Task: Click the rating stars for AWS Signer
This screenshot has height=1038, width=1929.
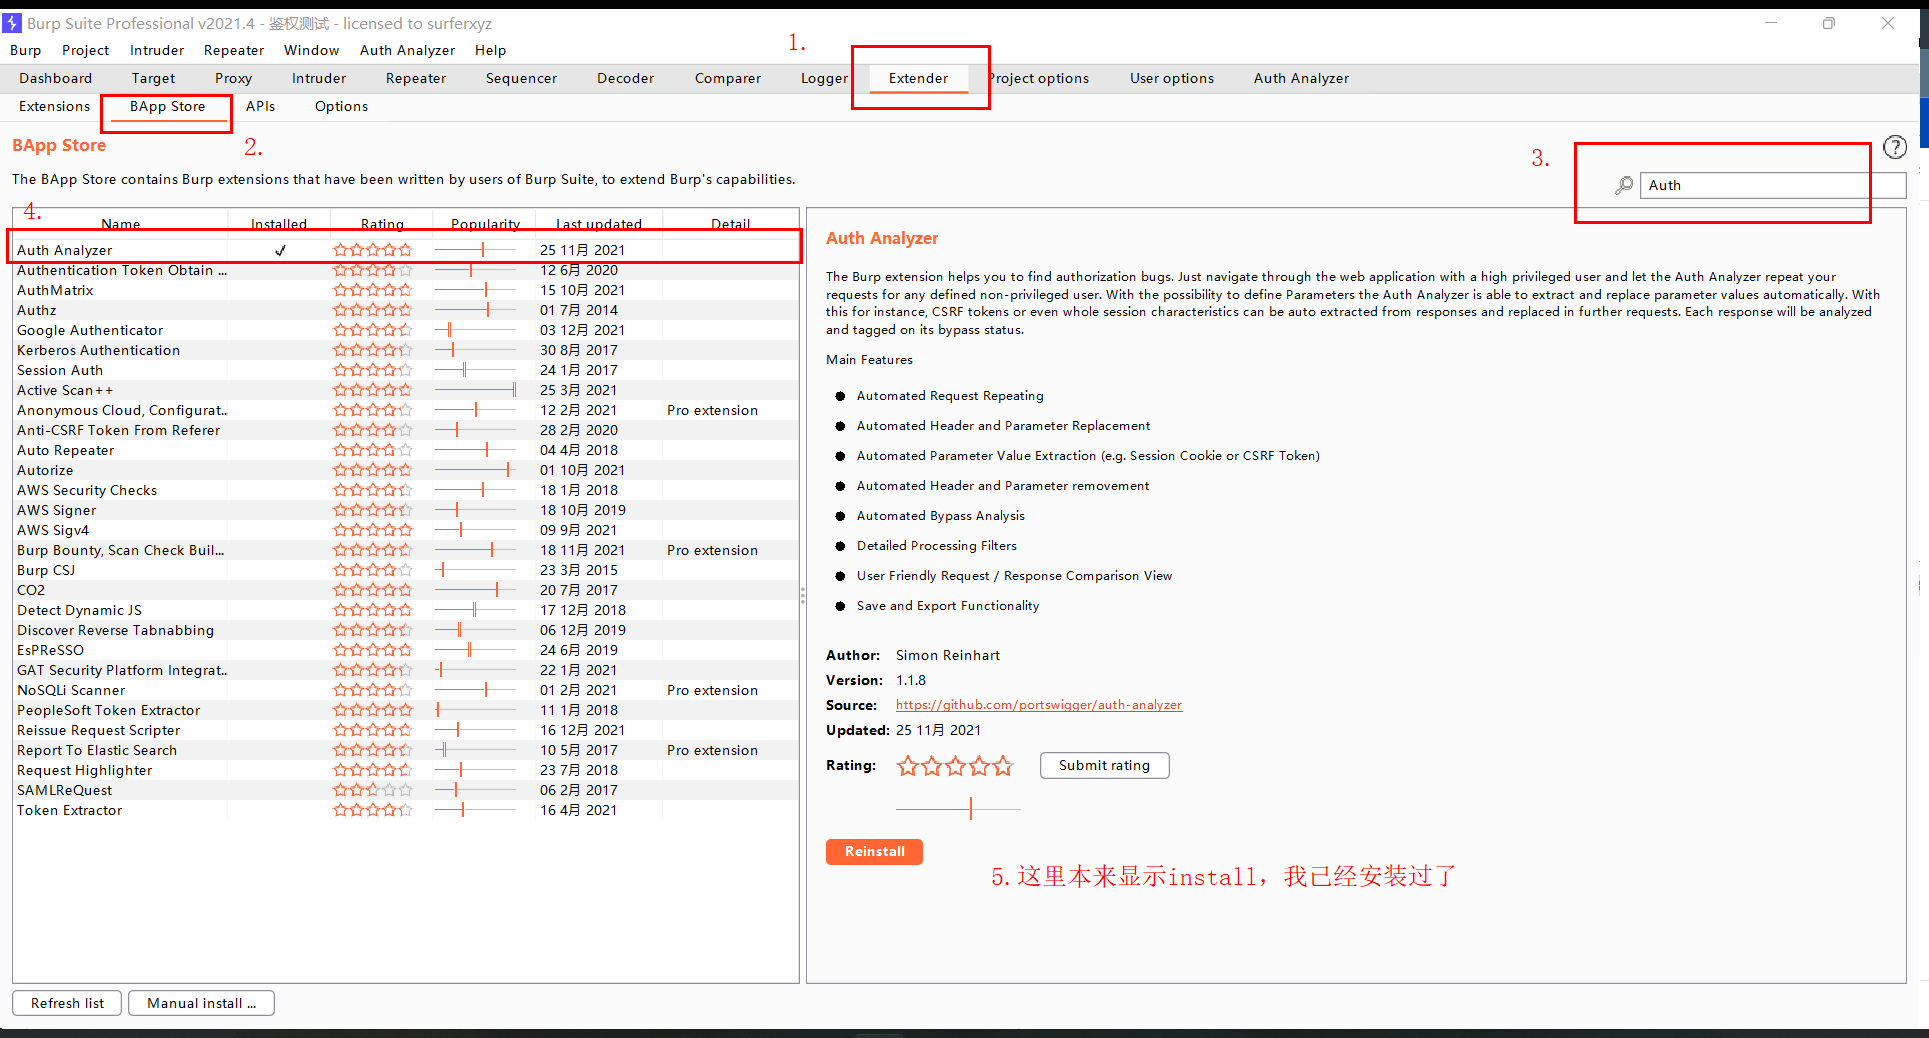Action: (x=372, y=510)
